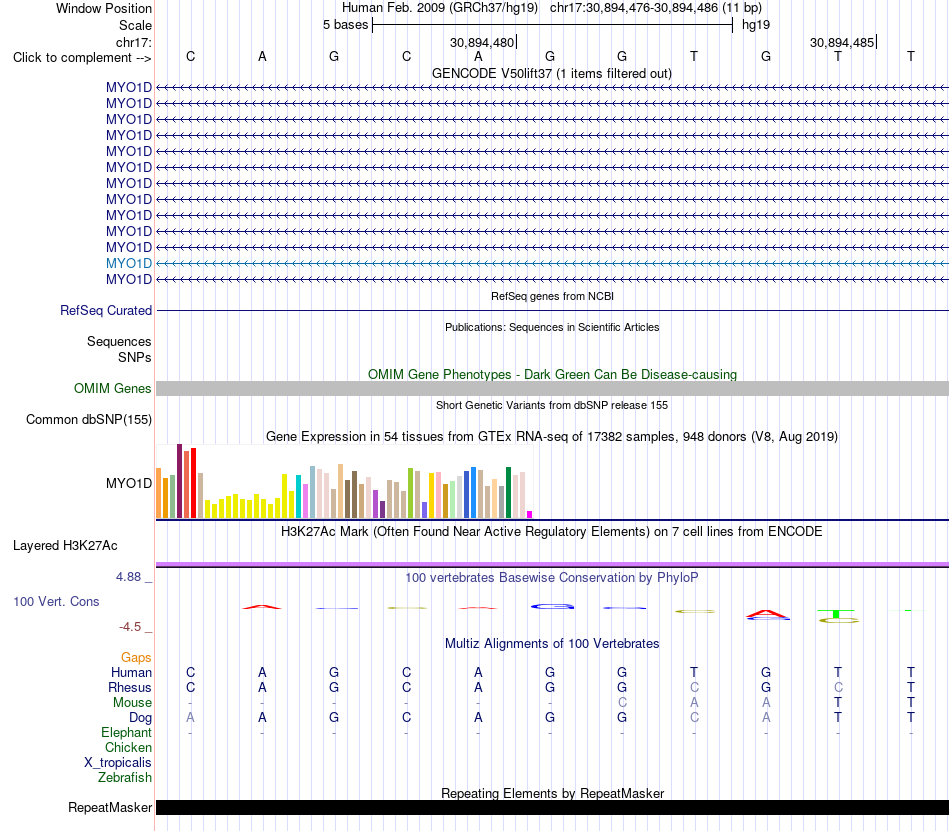Click the 4.88 PhyloP upper value
The height and width of the screenshot is (831, 950).
click(128, 577)
